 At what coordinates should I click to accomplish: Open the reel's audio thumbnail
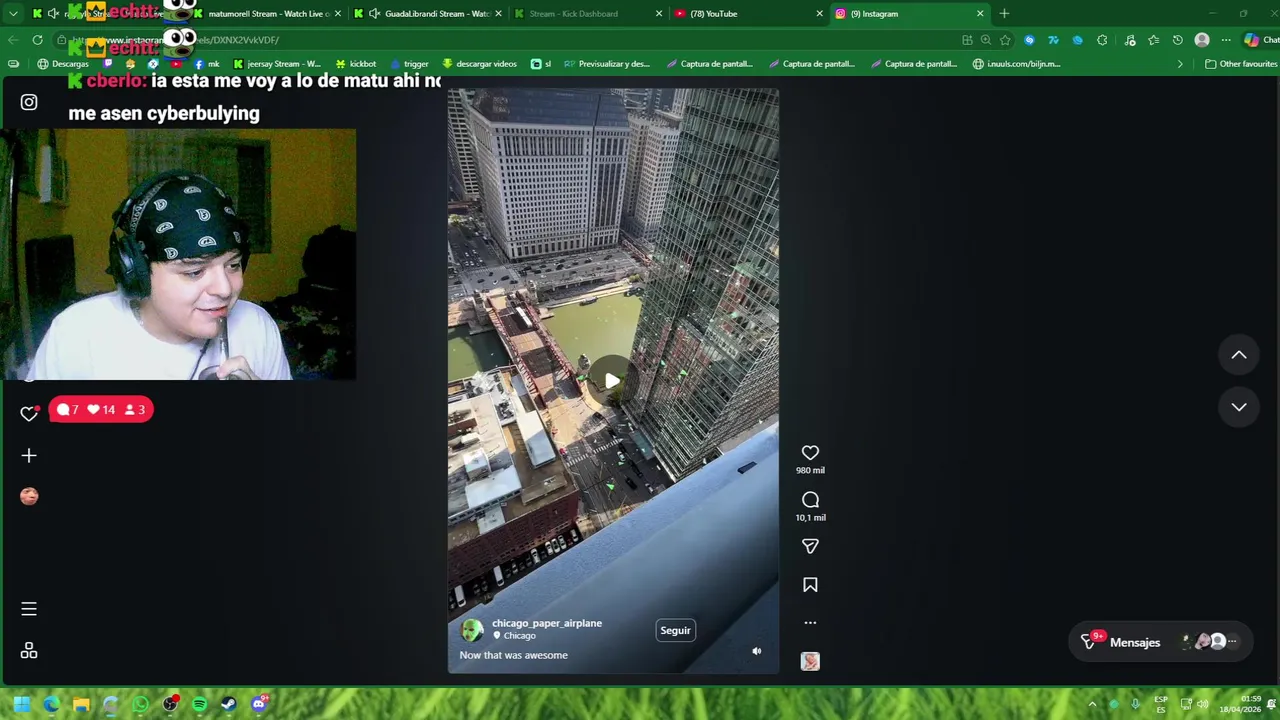(810, 661)
